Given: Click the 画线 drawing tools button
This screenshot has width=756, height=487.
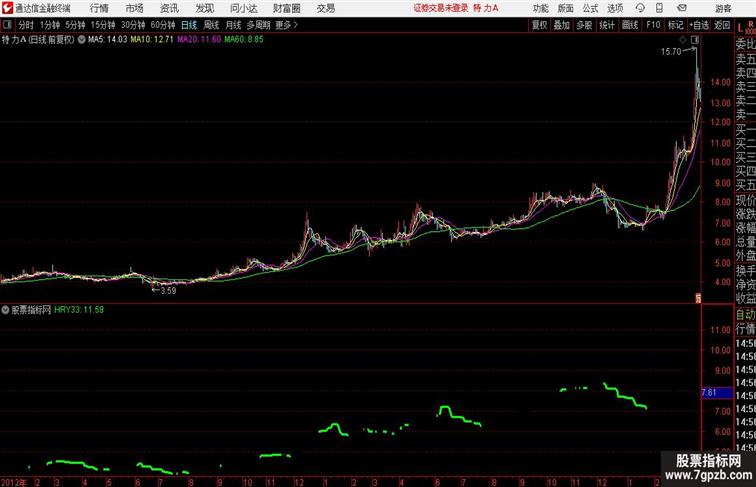Looking at the screenshot, I should coord(630,25).
